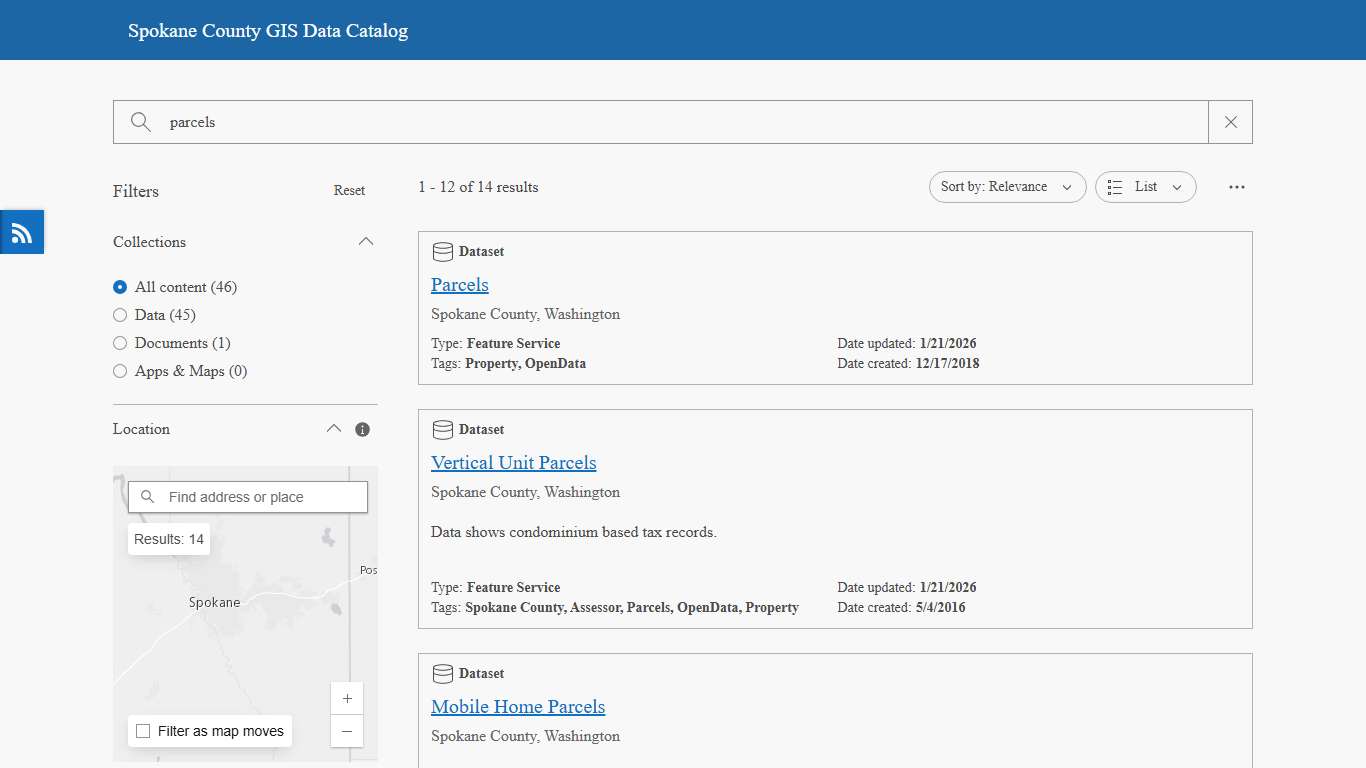Select the Data collection filter
The width and height of the screenshot is (1366, 768).
click(x=120, y=315)
